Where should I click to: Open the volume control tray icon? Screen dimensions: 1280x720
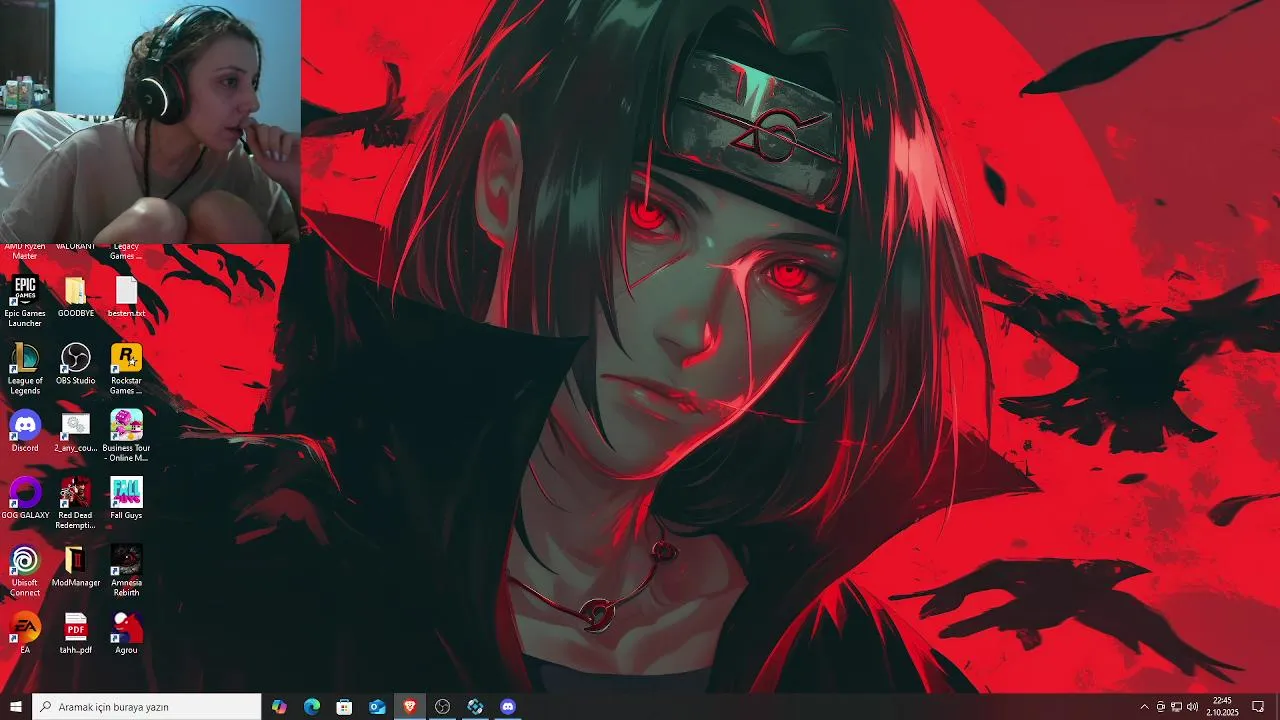coord(1192,707)
